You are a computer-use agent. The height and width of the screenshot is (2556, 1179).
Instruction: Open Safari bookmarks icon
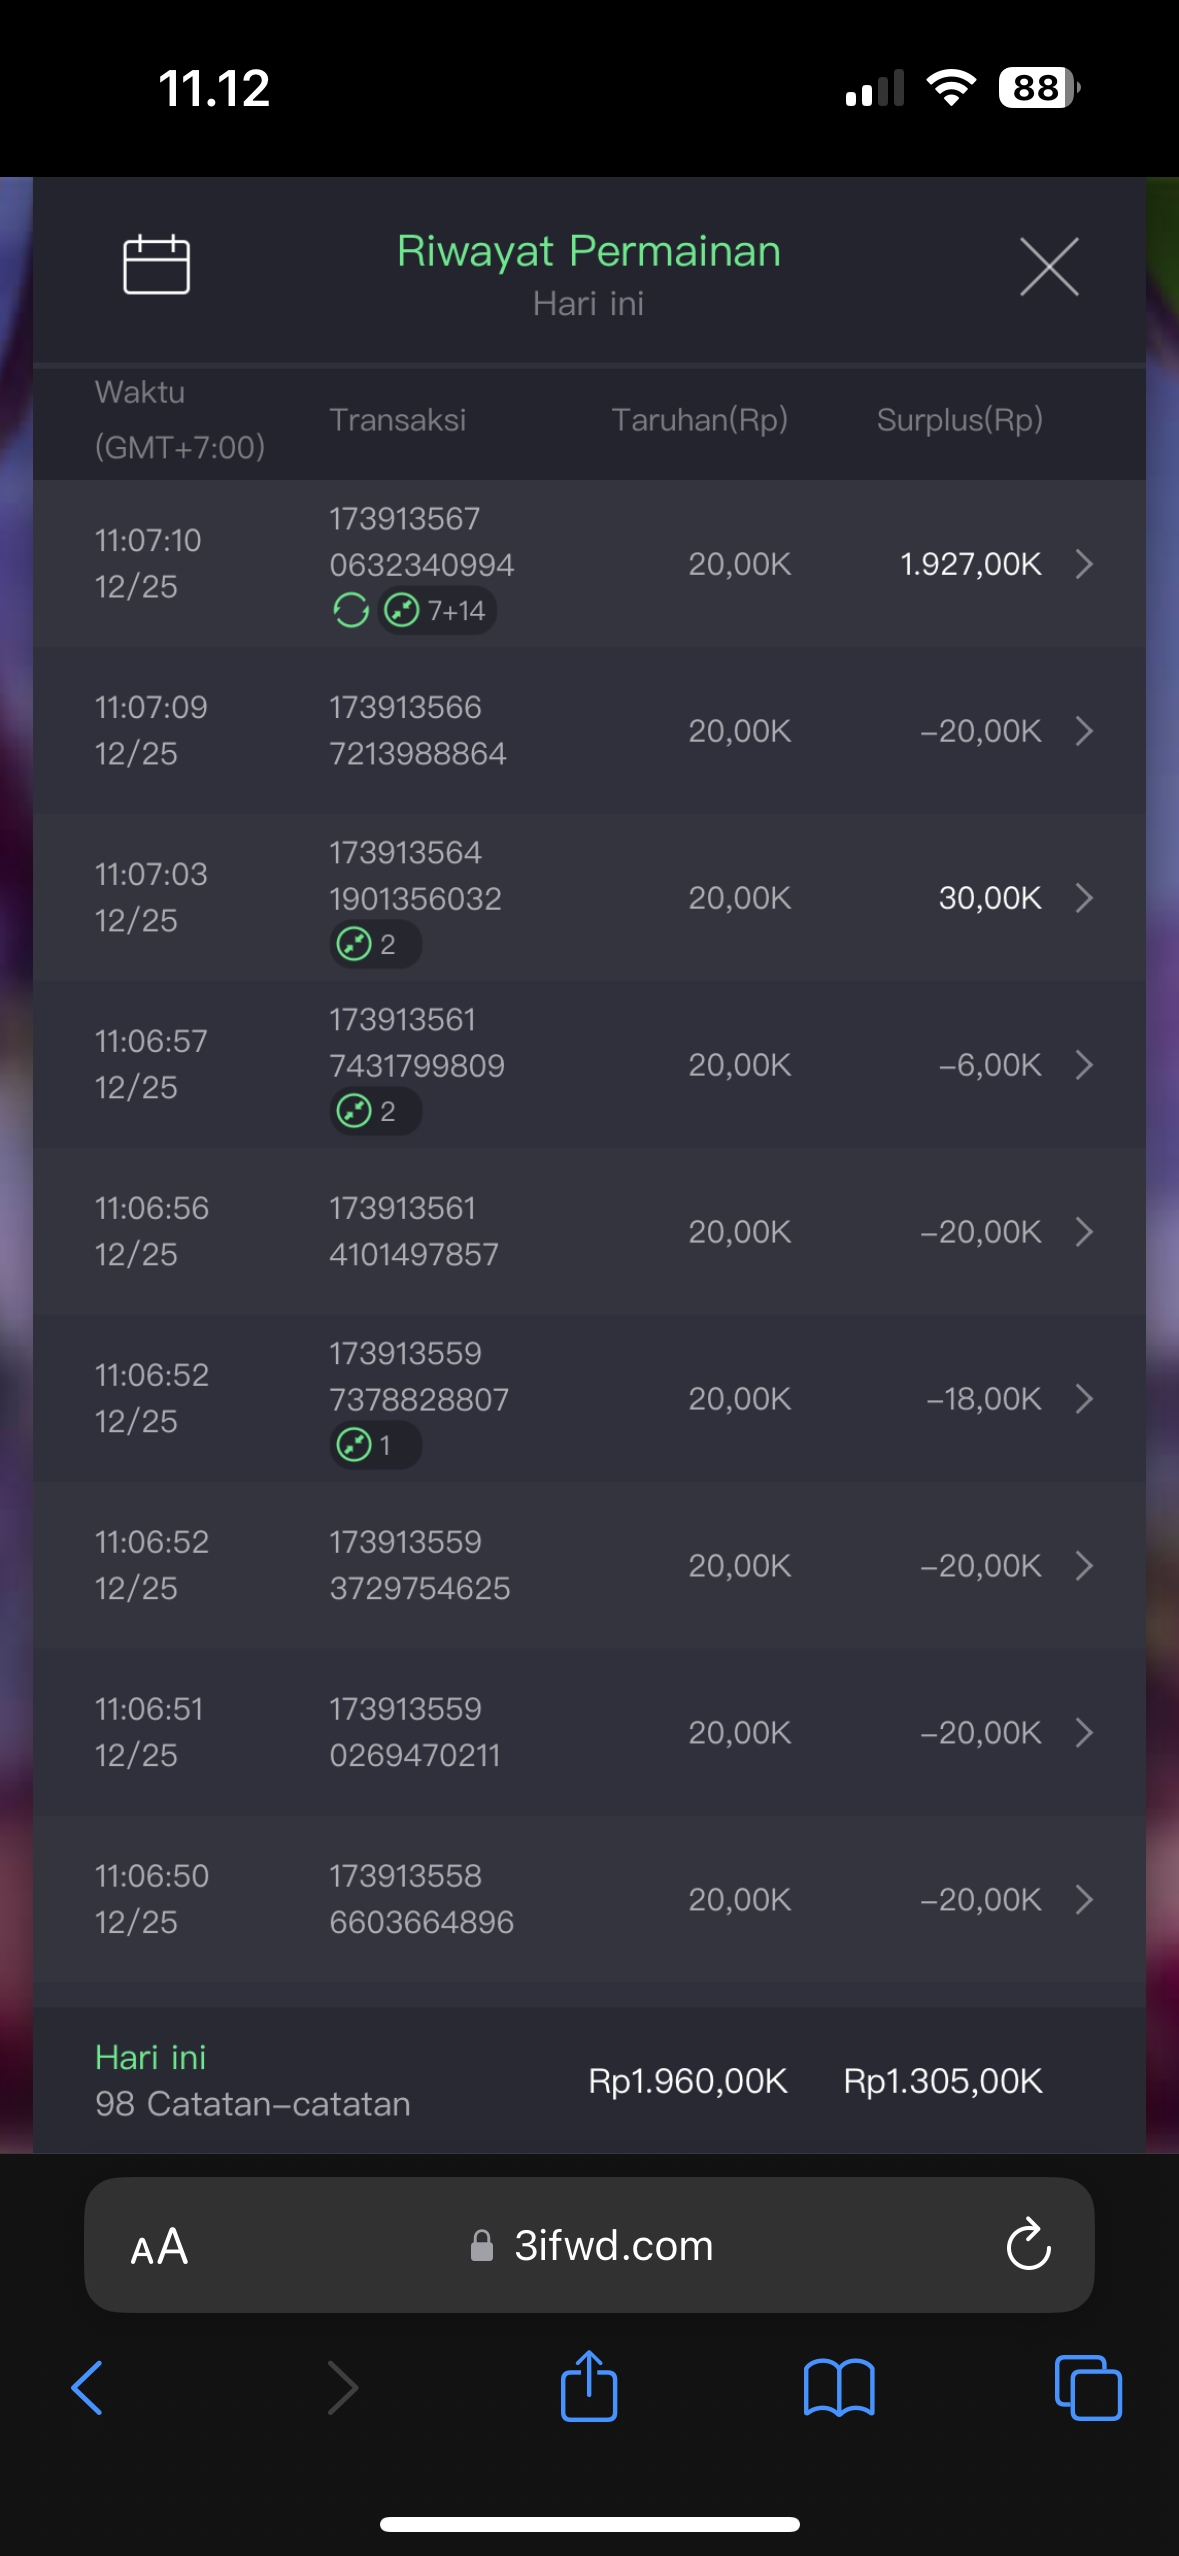[x=839, y=2387]
